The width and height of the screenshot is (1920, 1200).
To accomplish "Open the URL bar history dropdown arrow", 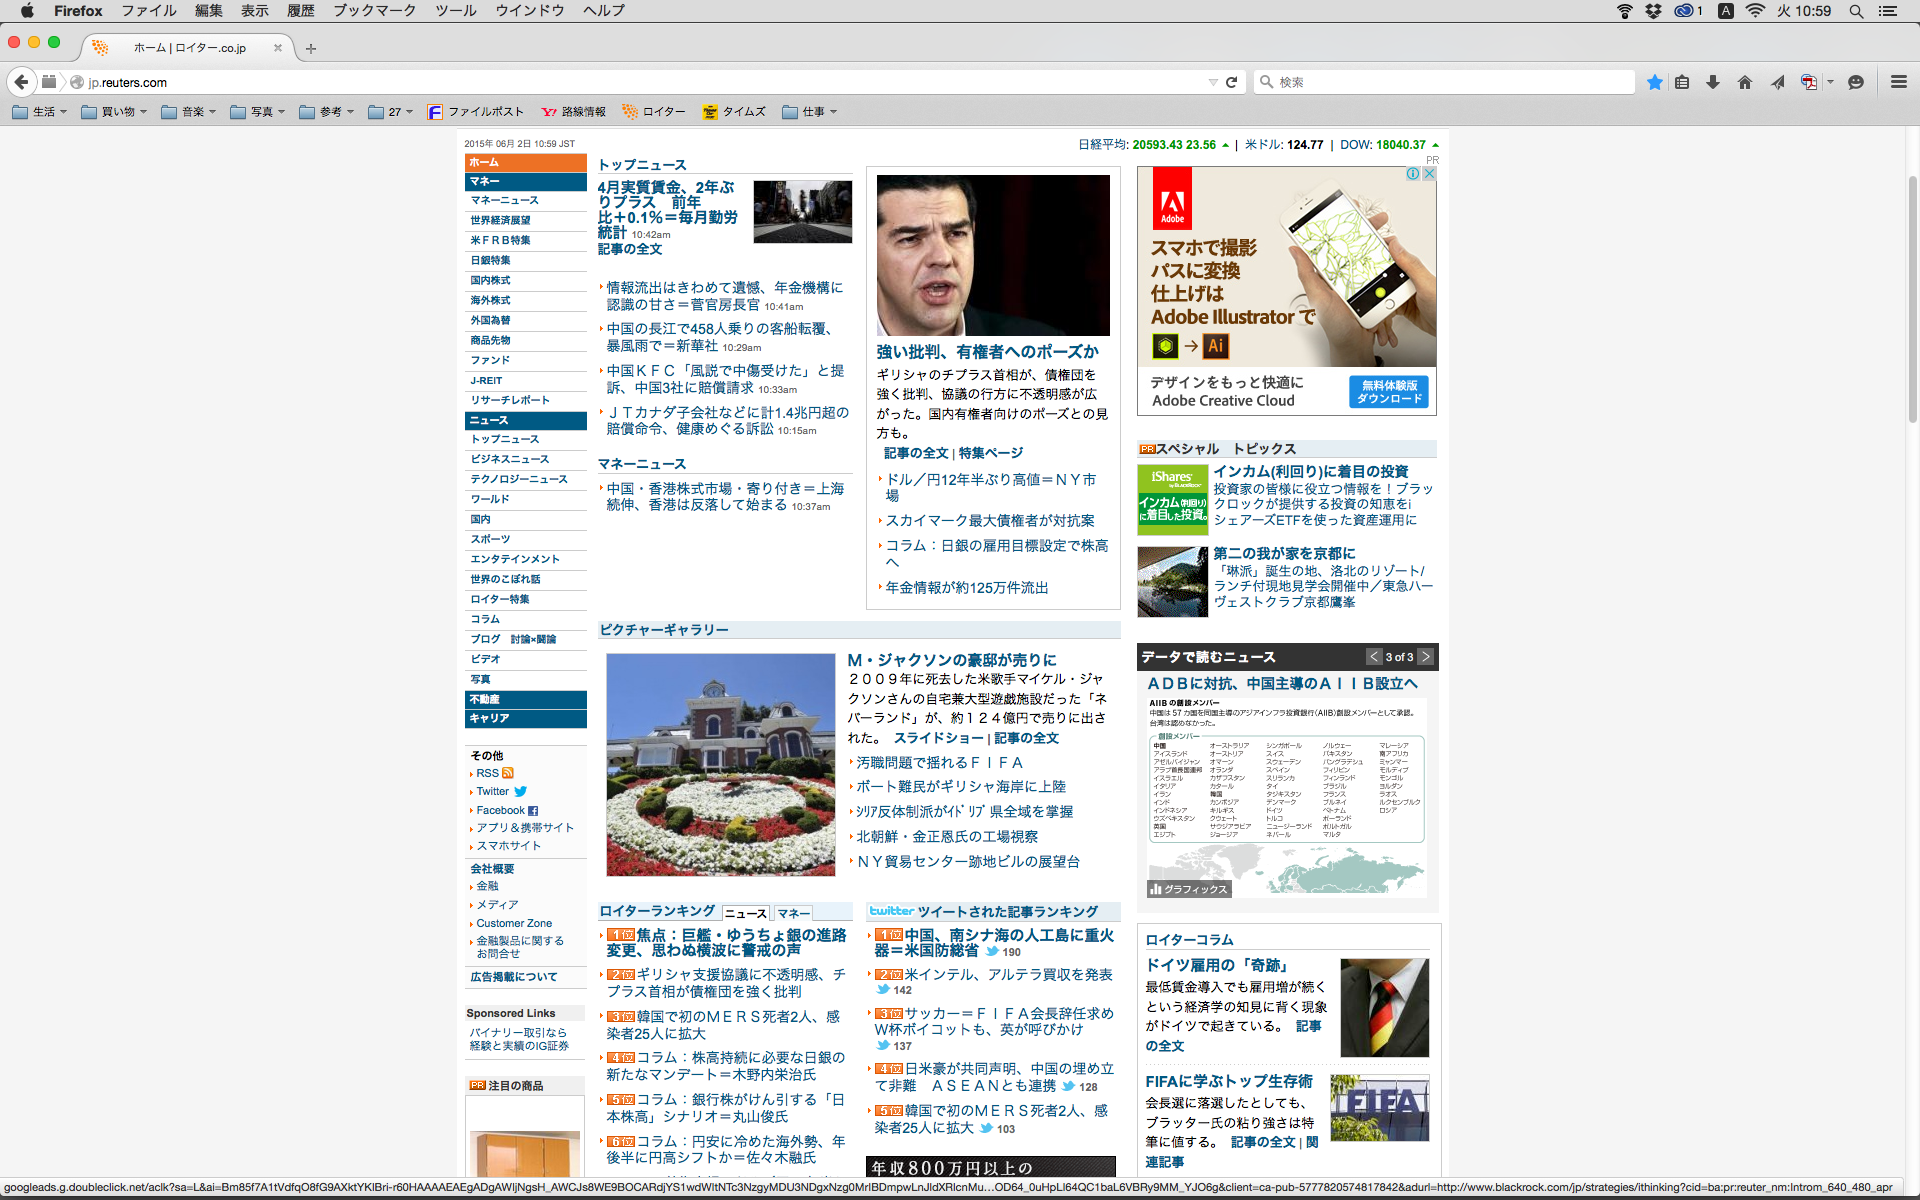I will [x=1213, y=82].
